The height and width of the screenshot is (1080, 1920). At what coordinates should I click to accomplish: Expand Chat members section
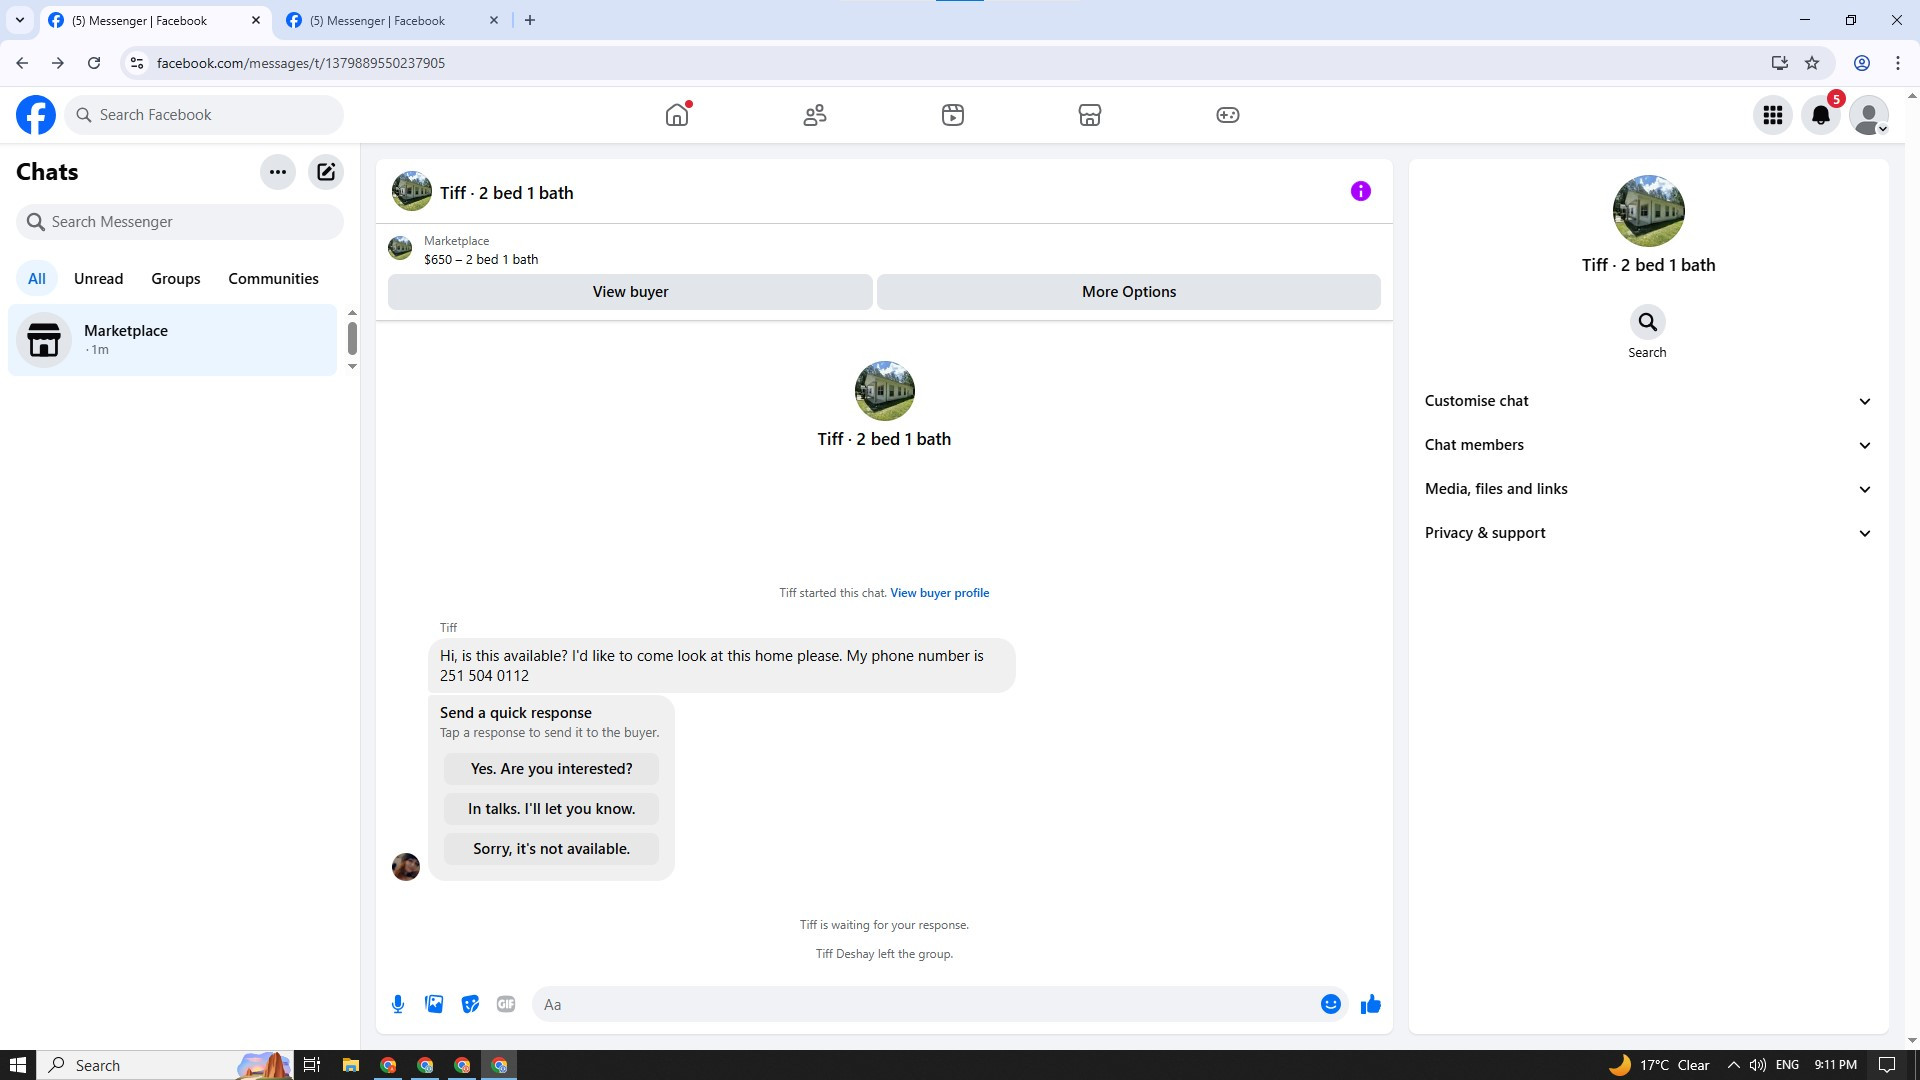click(x=1647, y=445)
